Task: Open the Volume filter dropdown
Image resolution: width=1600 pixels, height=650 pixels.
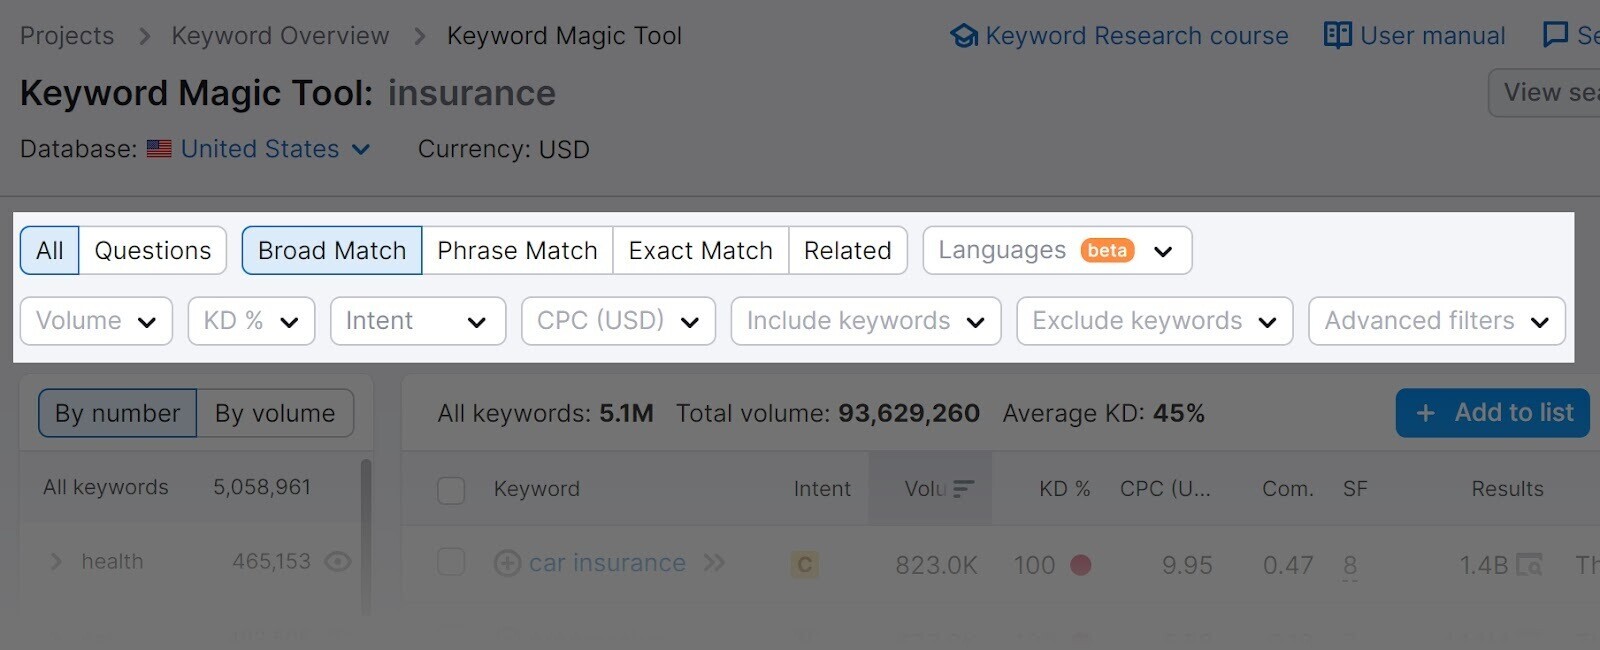Action: coord(96,321)
